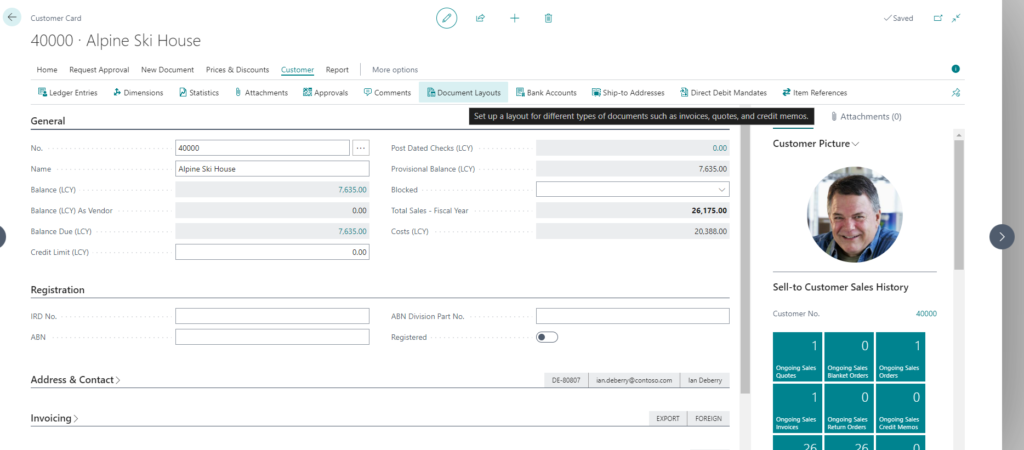Open Comments action
1024x450 pixels.
[387, 93]
